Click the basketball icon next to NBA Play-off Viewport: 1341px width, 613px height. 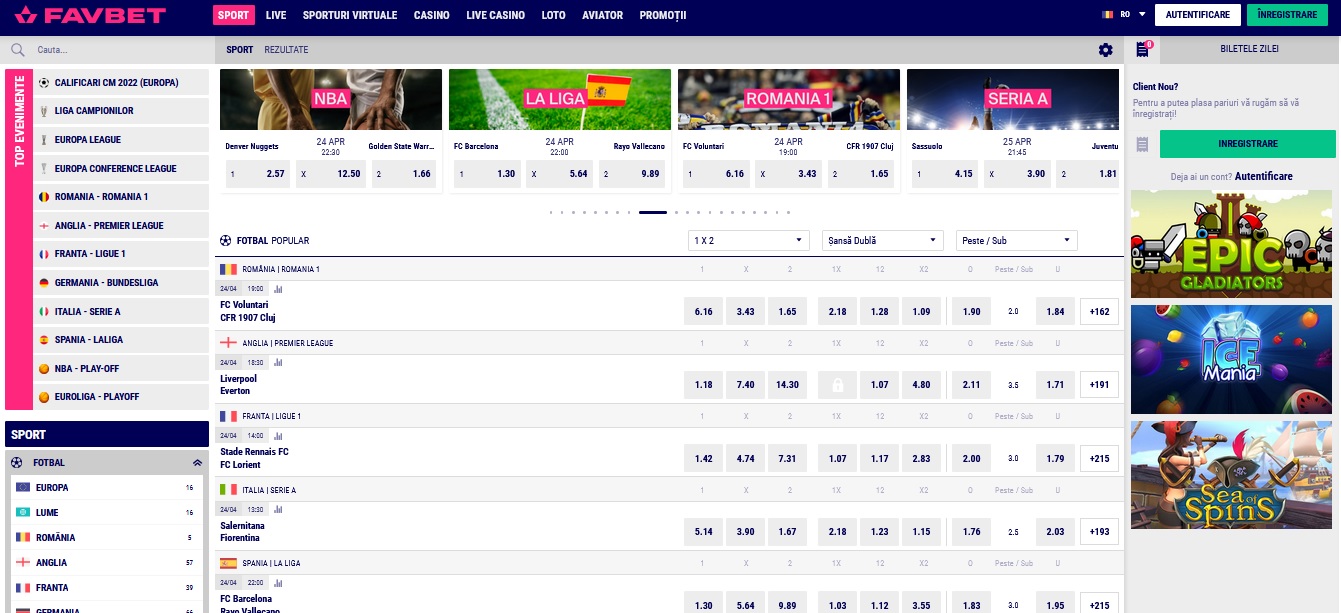pos(44,368)
